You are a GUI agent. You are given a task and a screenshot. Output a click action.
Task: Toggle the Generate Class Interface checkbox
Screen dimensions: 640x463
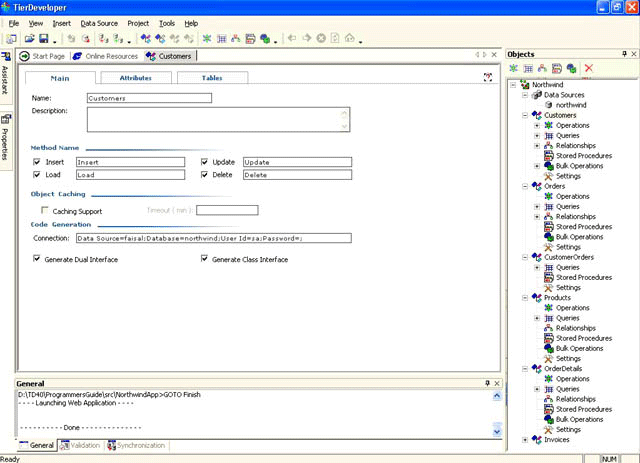(x=205, y=259)
